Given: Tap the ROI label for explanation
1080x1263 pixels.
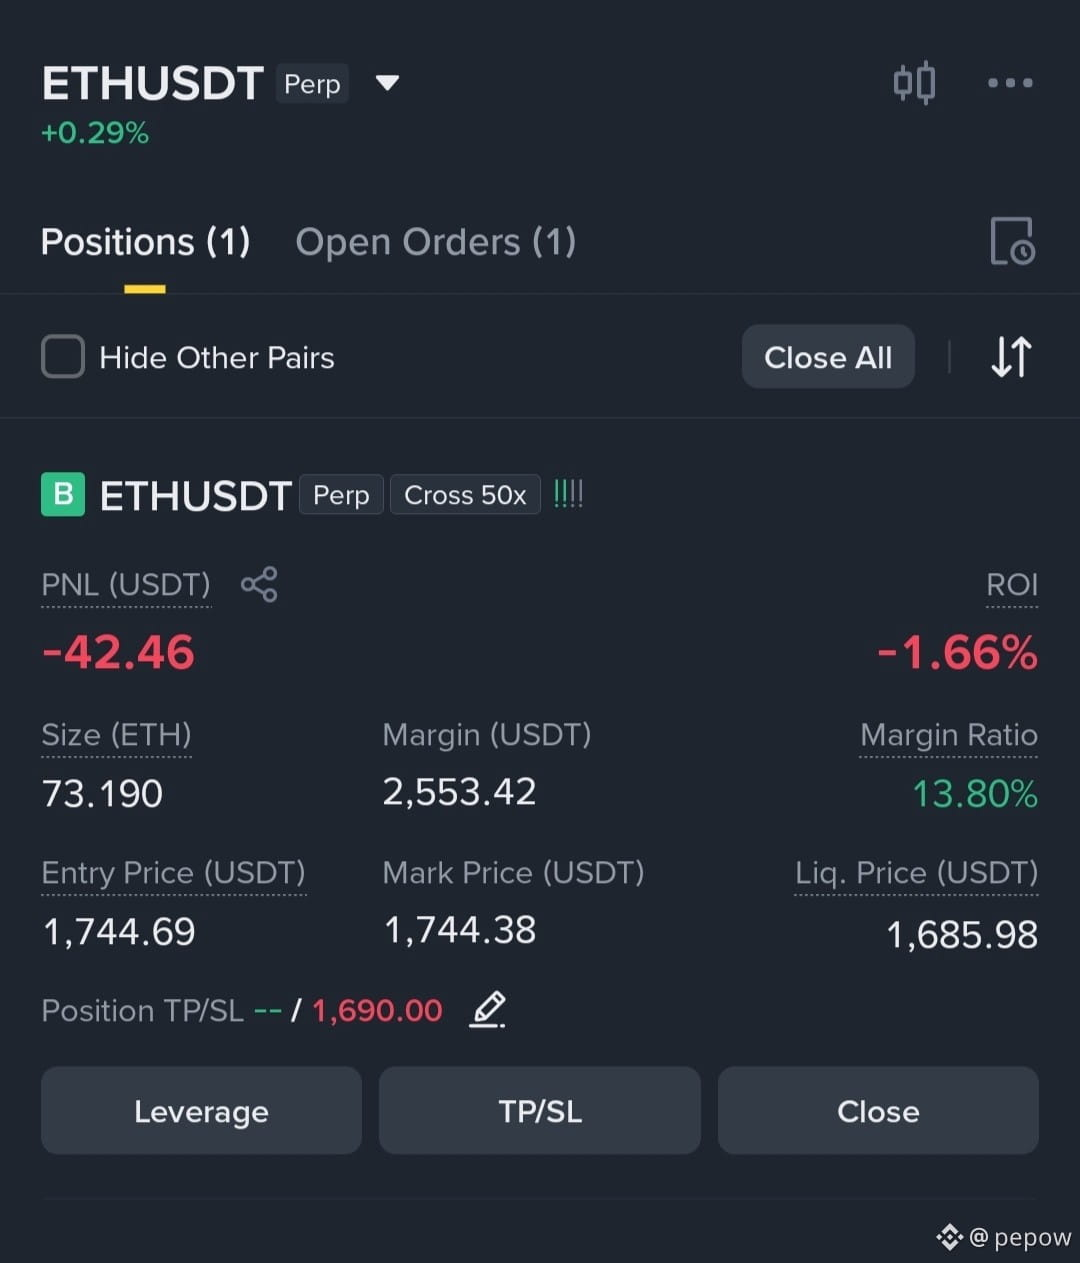Looking at the screenshot, I should pos(1012,586).
